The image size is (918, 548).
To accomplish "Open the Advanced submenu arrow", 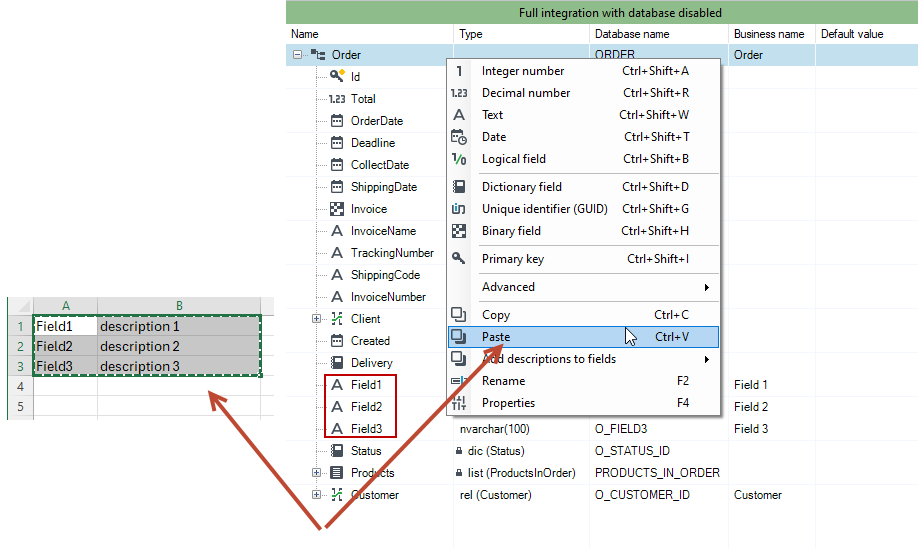I will [707, 287].
